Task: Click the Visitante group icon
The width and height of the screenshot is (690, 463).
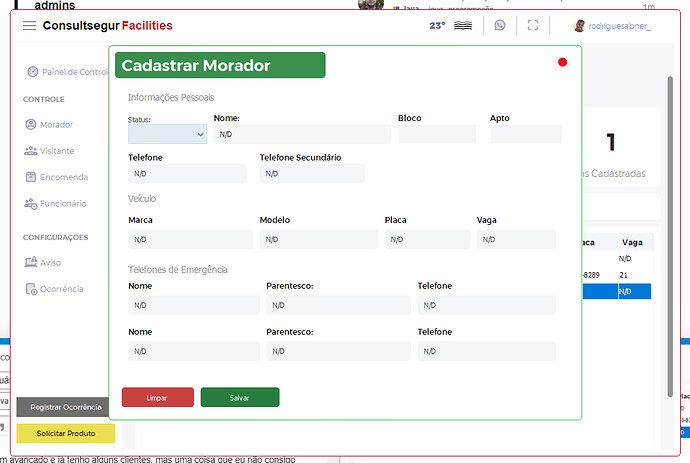Action: 31,151
